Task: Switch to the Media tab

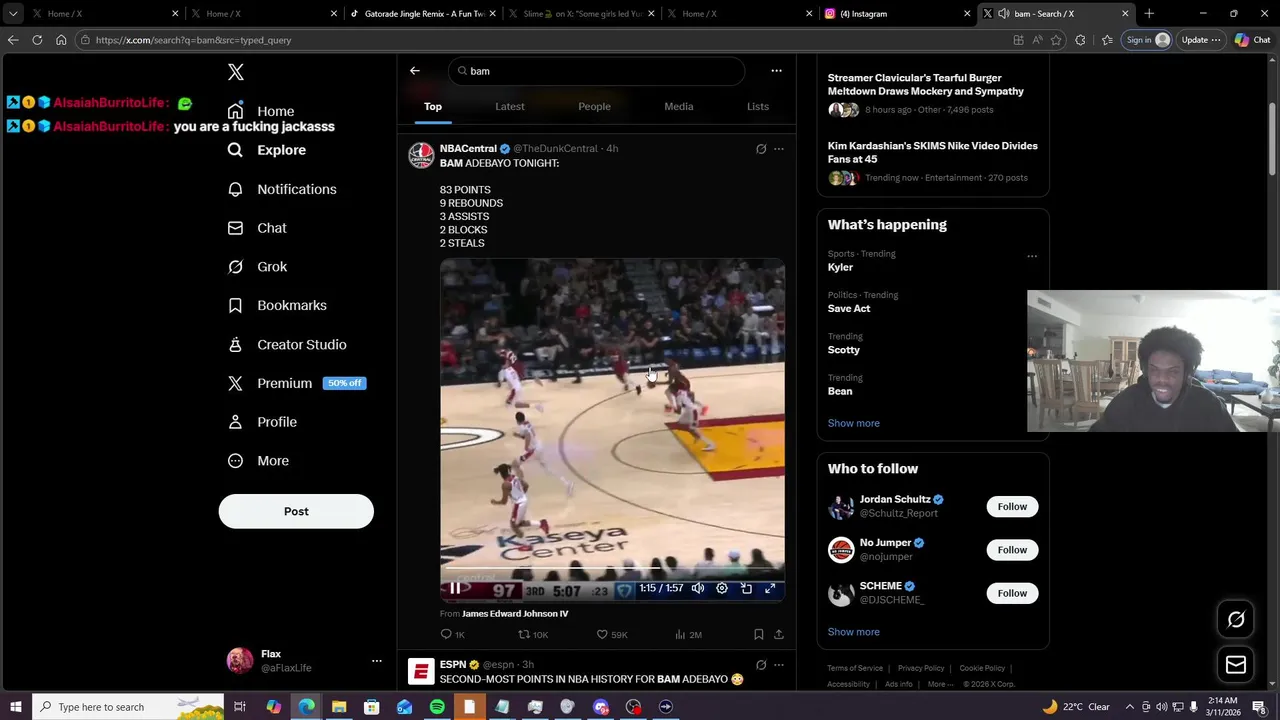Action: [679, 106]
